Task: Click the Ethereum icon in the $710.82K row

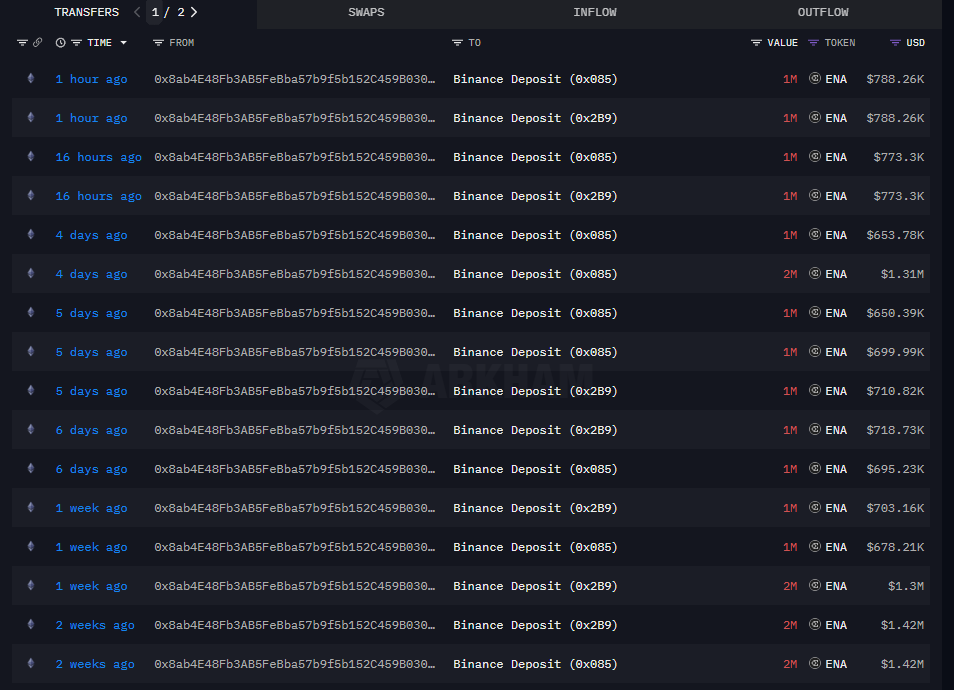Action: tap(31, 390)
